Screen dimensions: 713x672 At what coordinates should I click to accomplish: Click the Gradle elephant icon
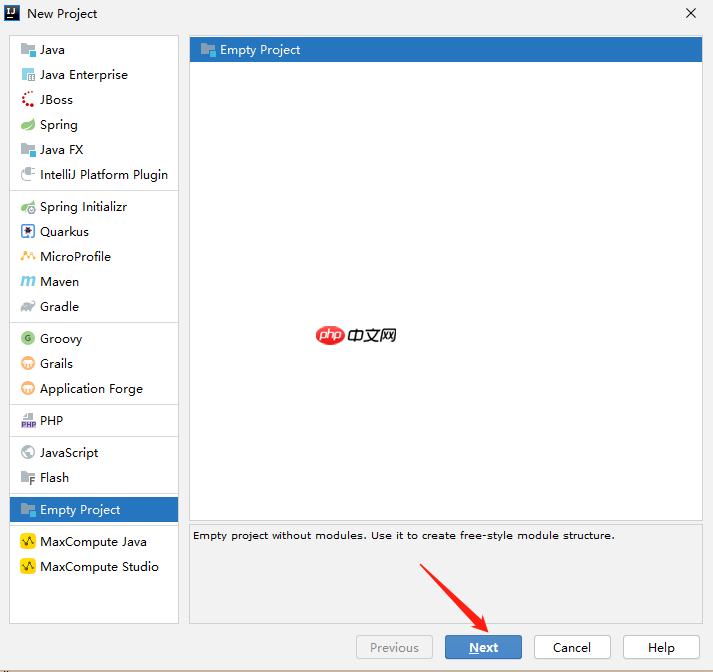click(x=28, y=306)
